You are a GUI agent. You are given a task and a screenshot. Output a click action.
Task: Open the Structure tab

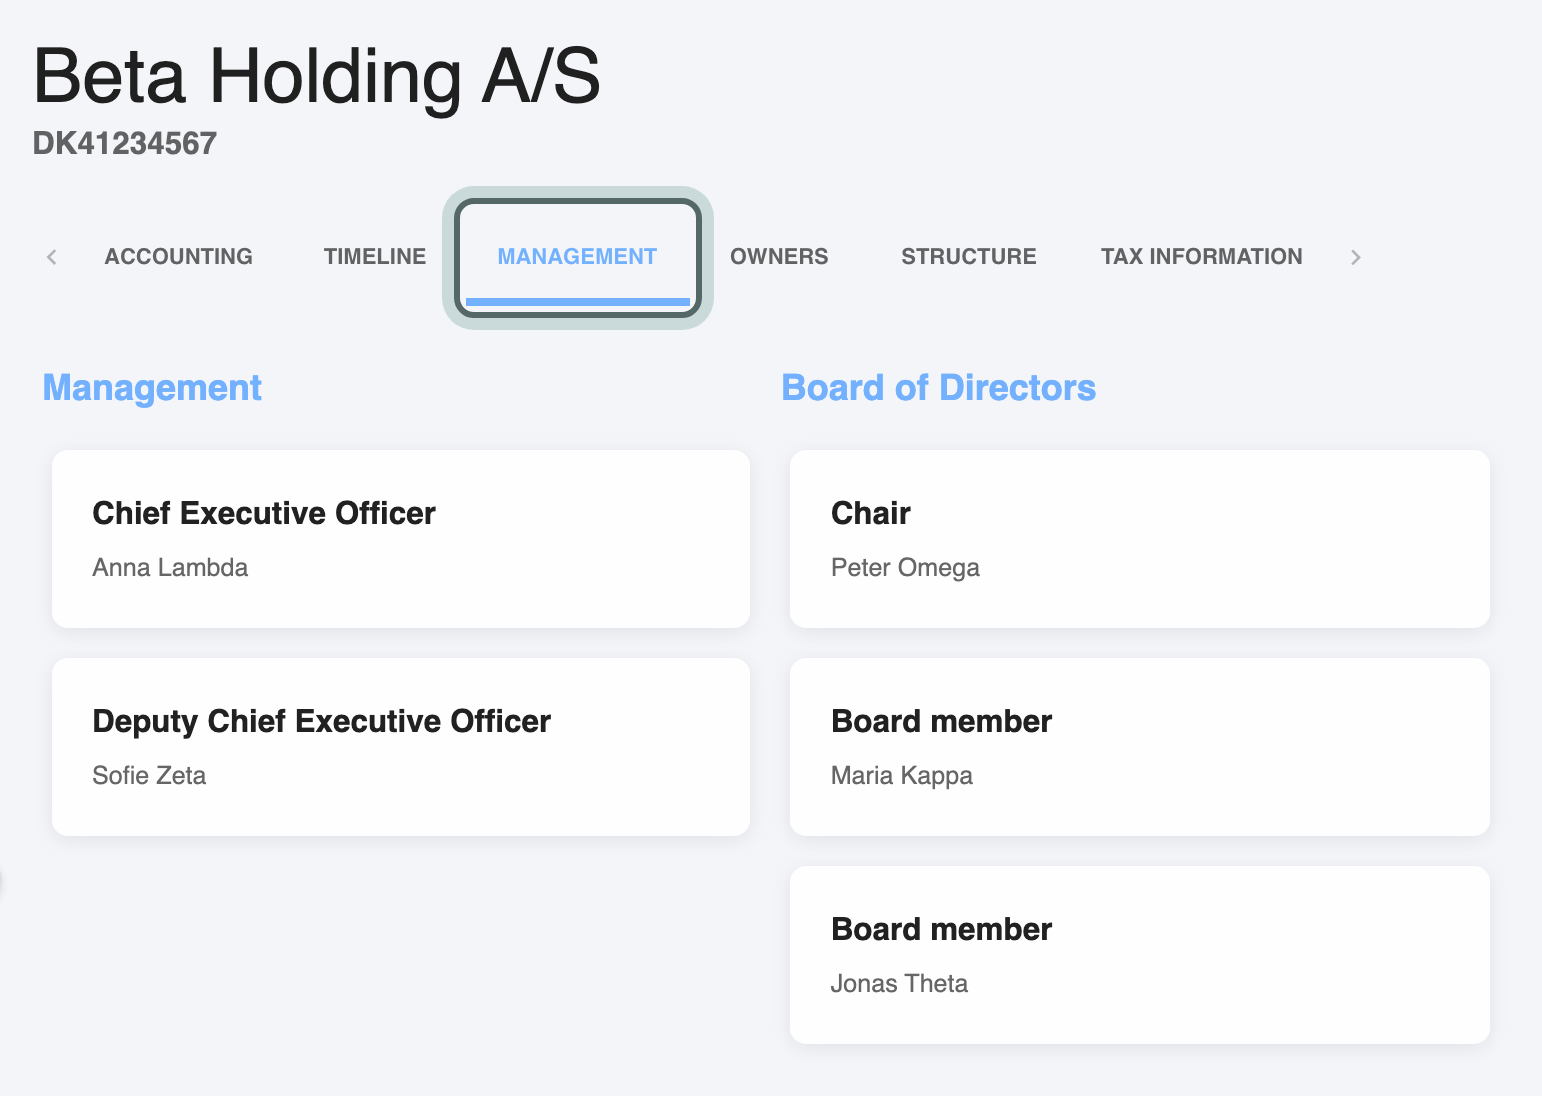968,257
